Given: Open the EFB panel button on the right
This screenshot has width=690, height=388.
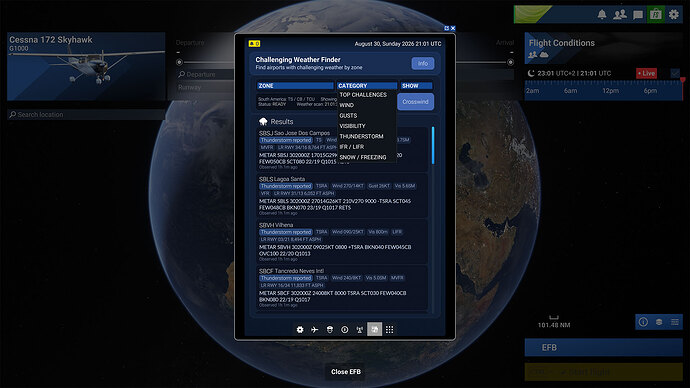Looking at the screenshot, I should (603, 348).
